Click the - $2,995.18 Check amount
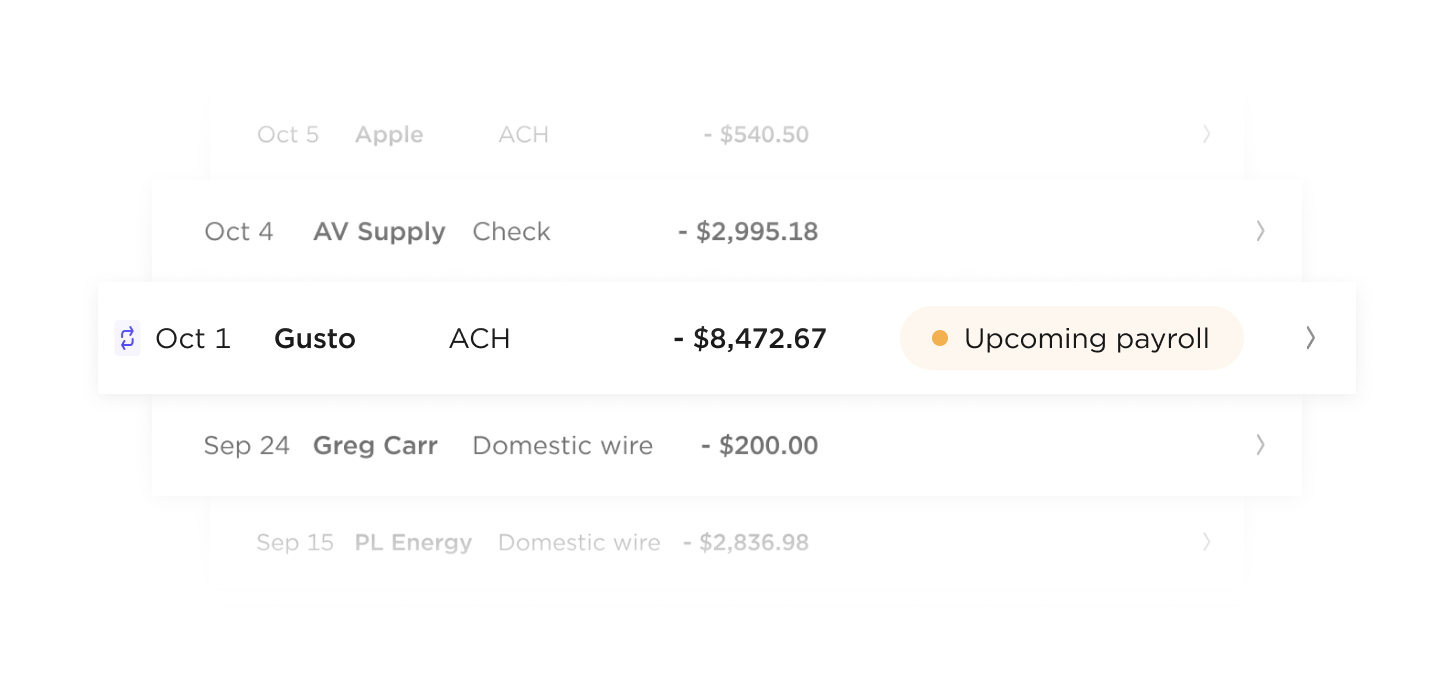The image size is (1456, 678). coord(748,232)
